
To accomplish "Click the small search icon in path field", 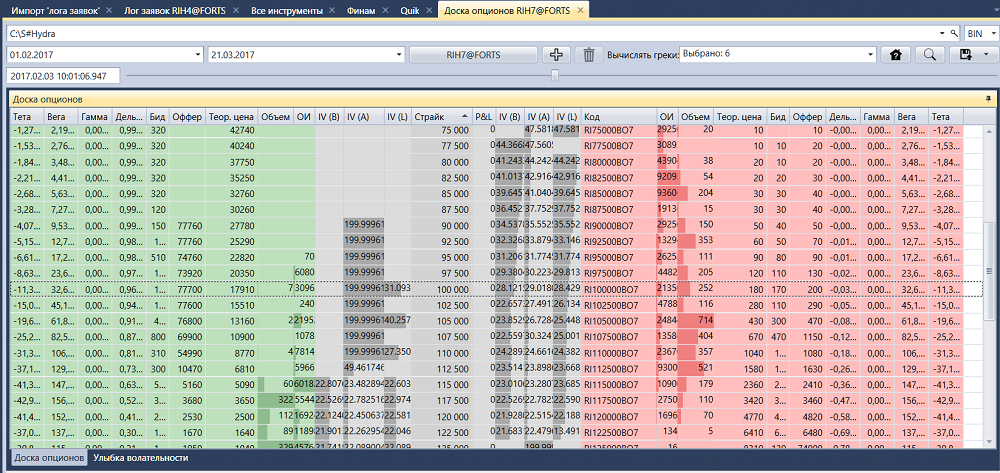I will click(x=954, y=33).
